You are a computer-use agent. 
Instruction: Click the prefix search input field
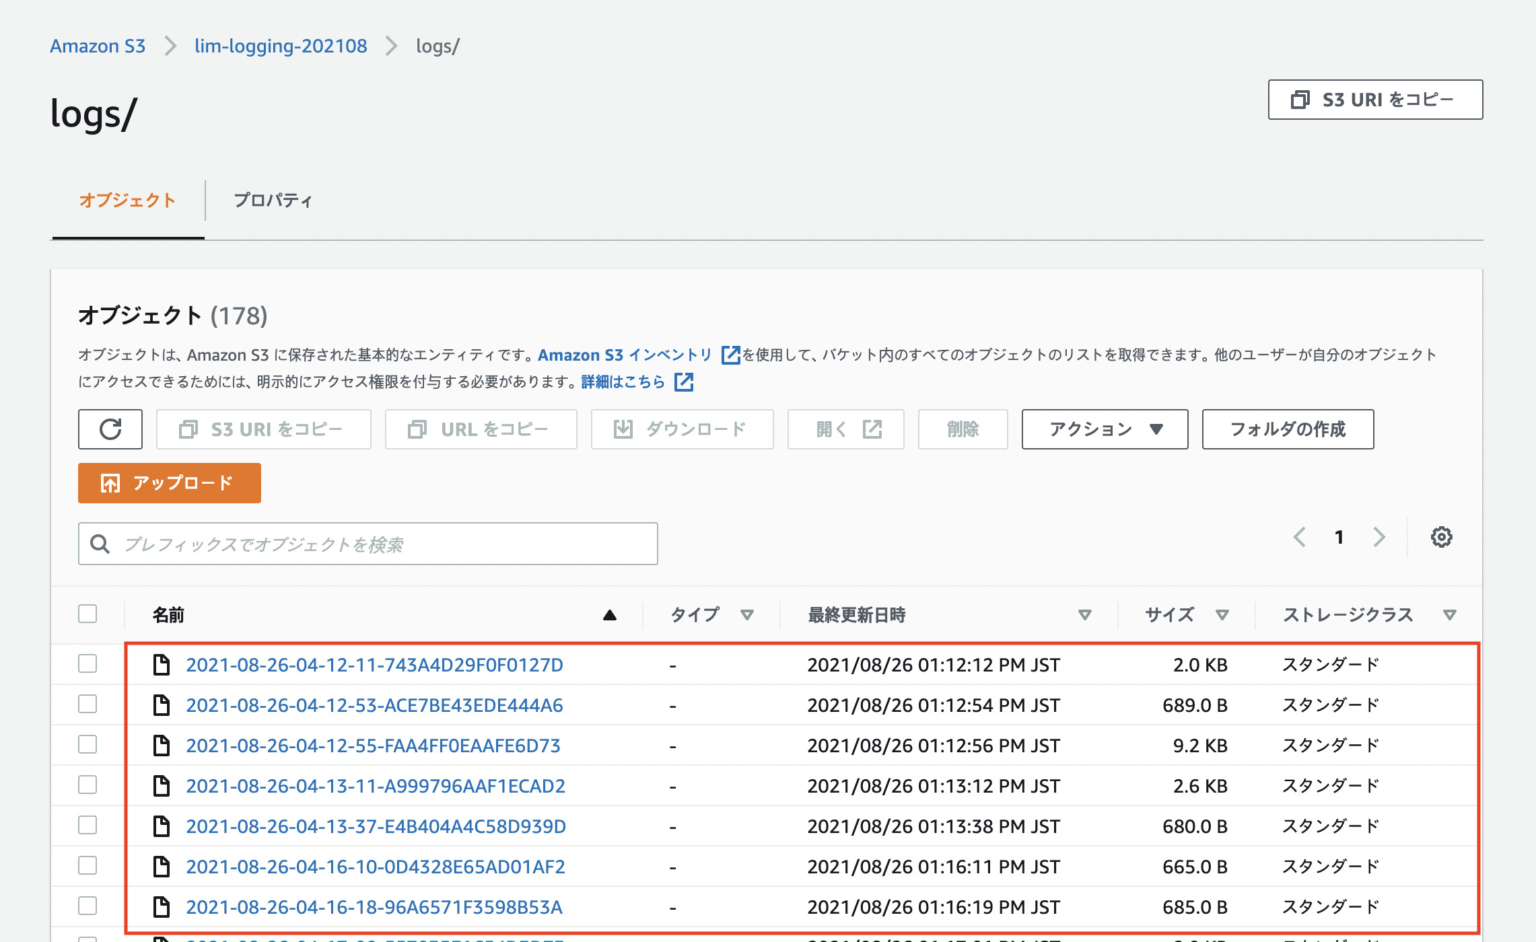point(370,543)
